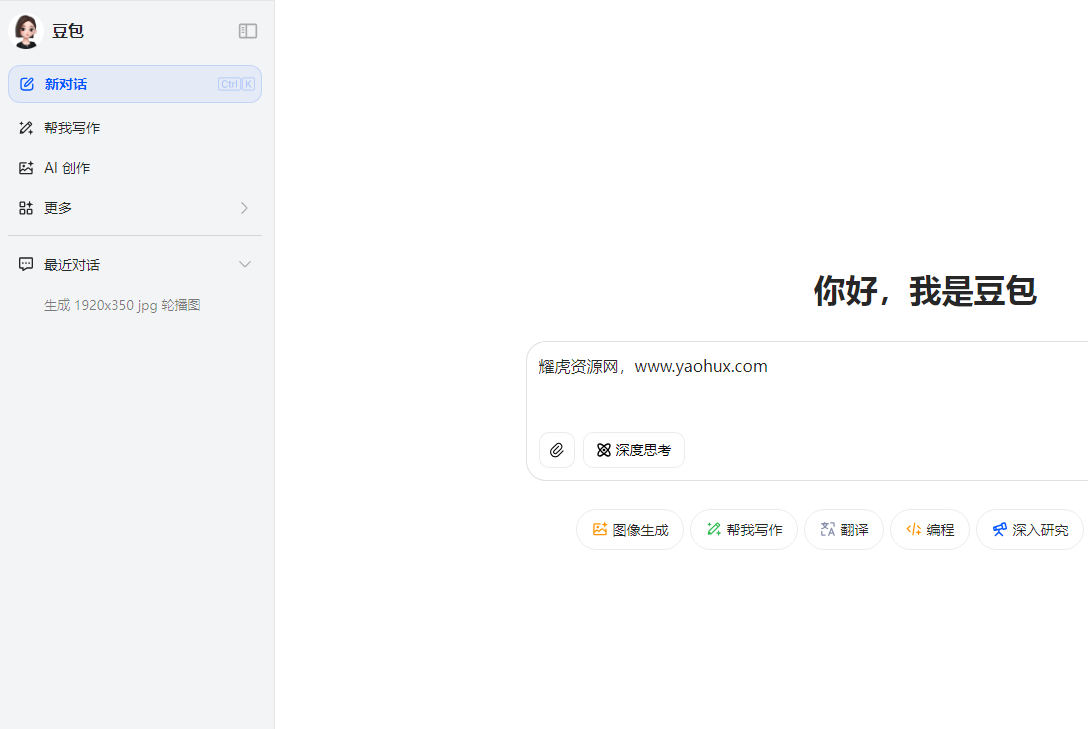
Task: Collapse the 最近对话 list chevron
Action: coord(245,265)
